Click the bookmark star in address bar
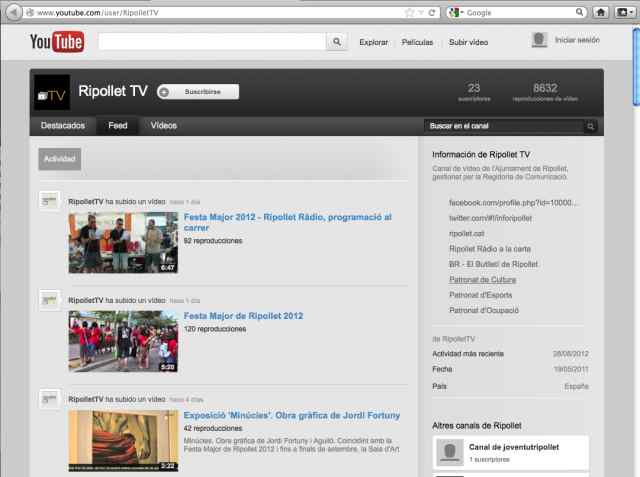The width and height of the screenshot is (640, 477). click(410, 12)
